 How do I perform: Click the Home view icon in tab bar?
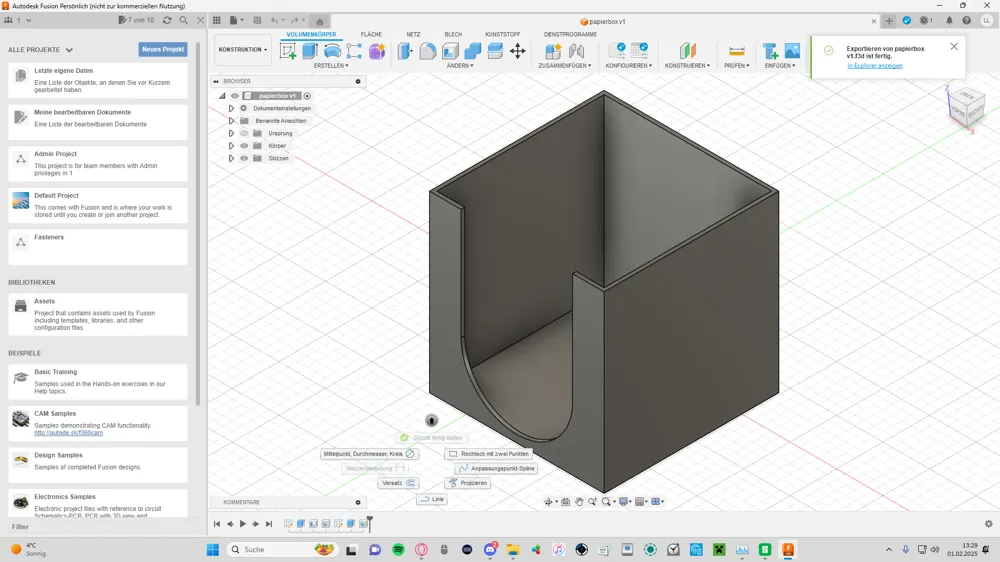click(320, 21)
